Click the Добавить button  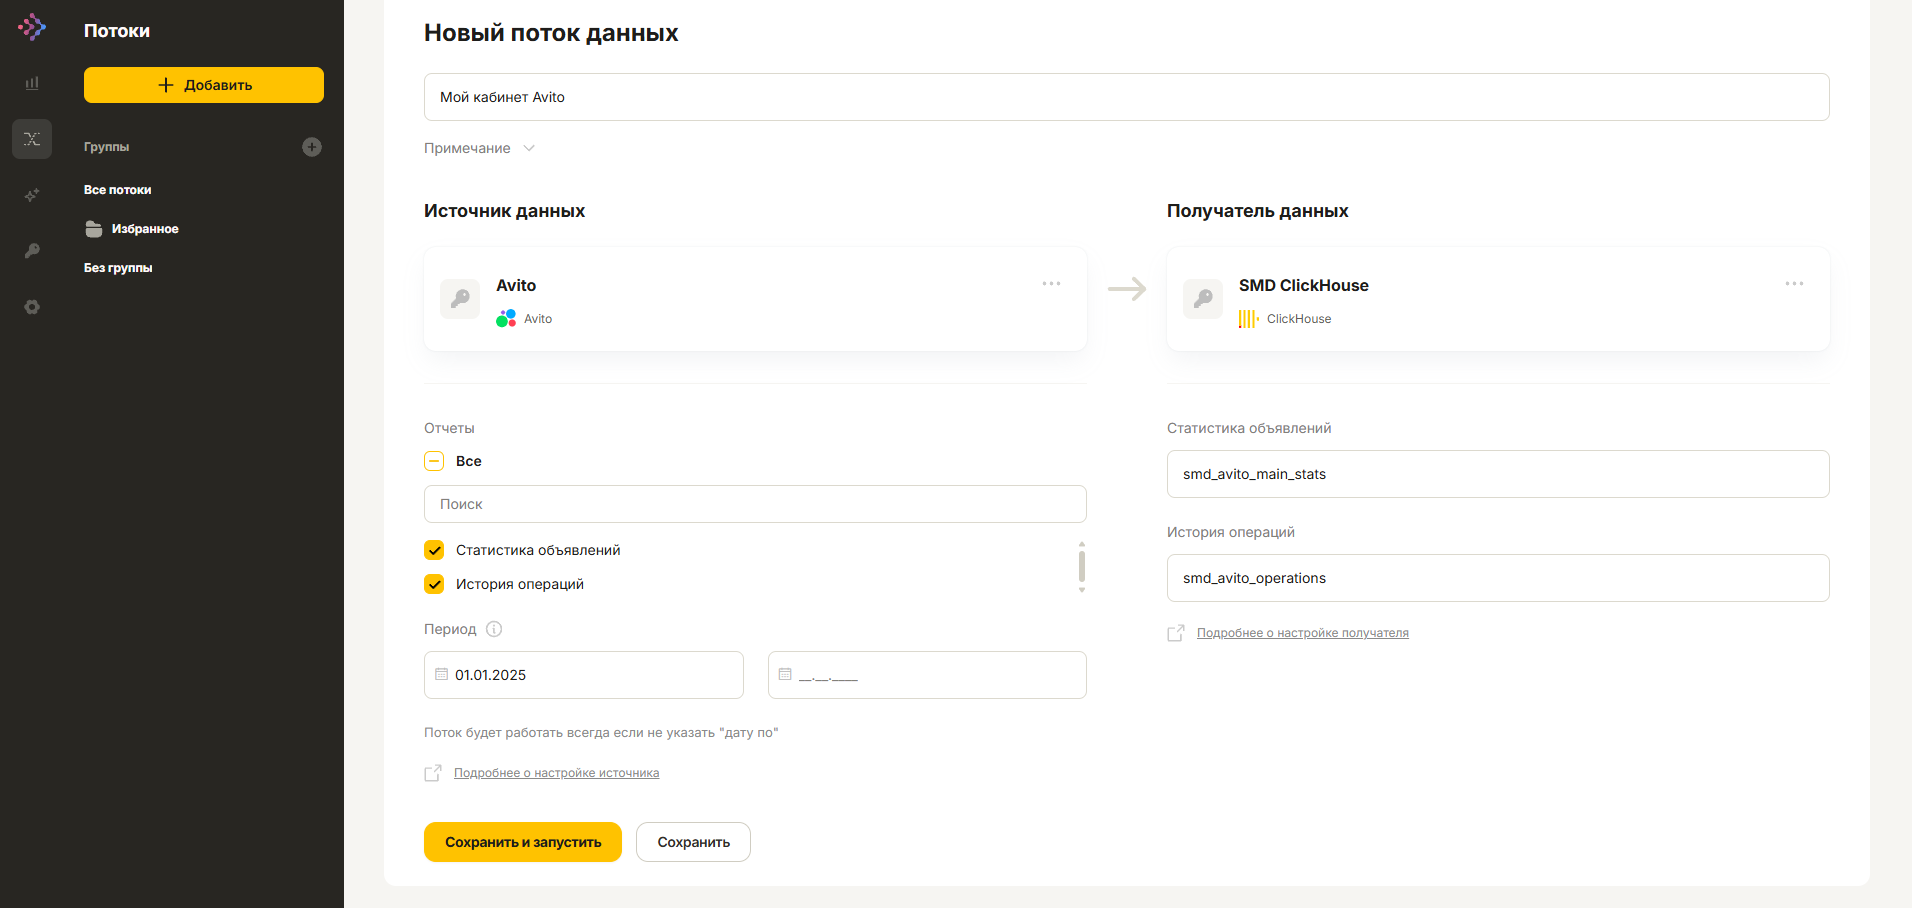coord(204,85)
